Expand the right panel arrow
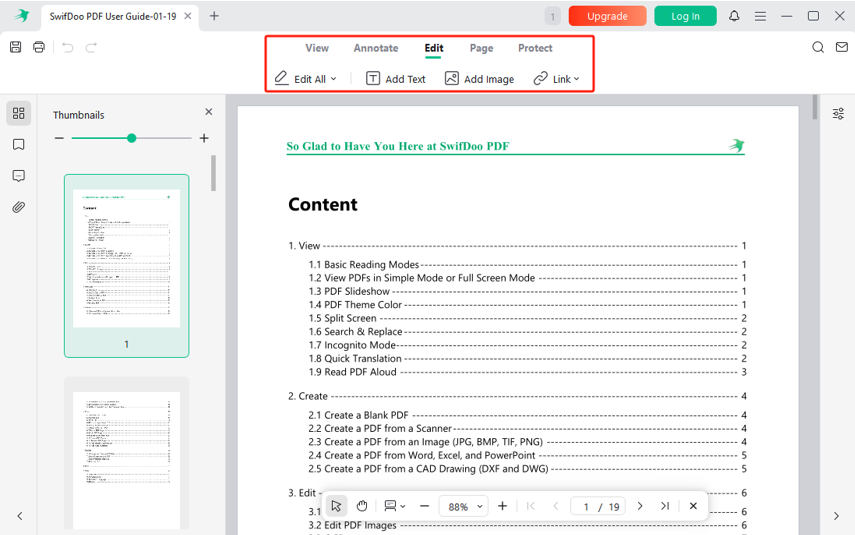Image resolution: width=855 pixels, height=535 pixels. (836, 516)
